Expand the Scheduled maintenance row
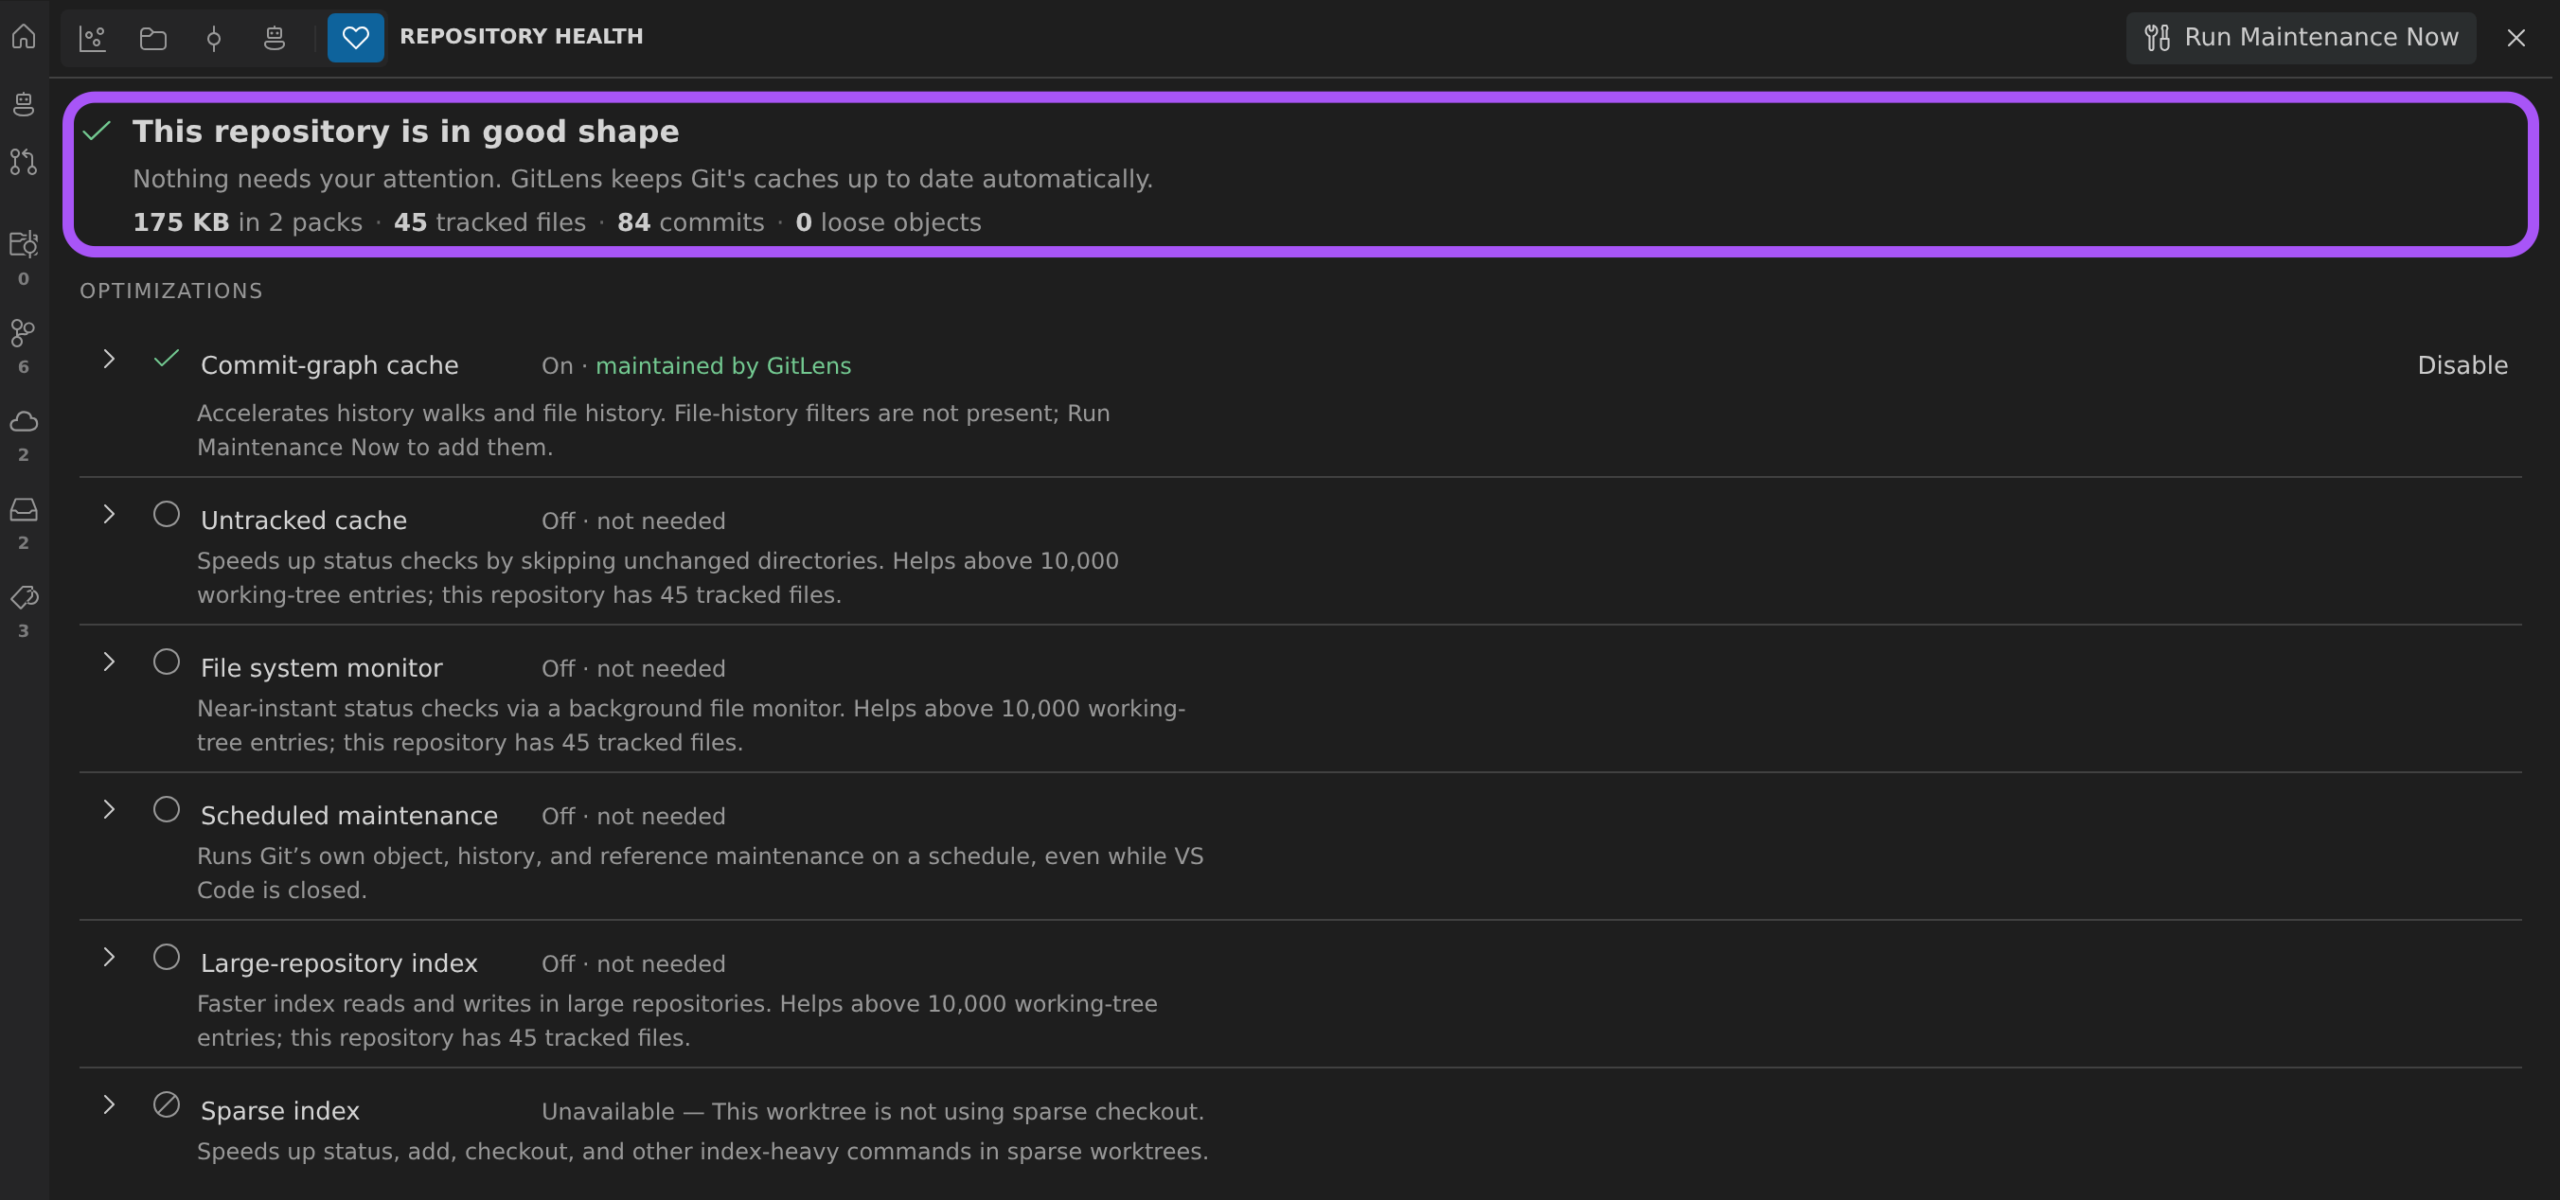This screenshot has width=2560, height=1200. [109, 809]
